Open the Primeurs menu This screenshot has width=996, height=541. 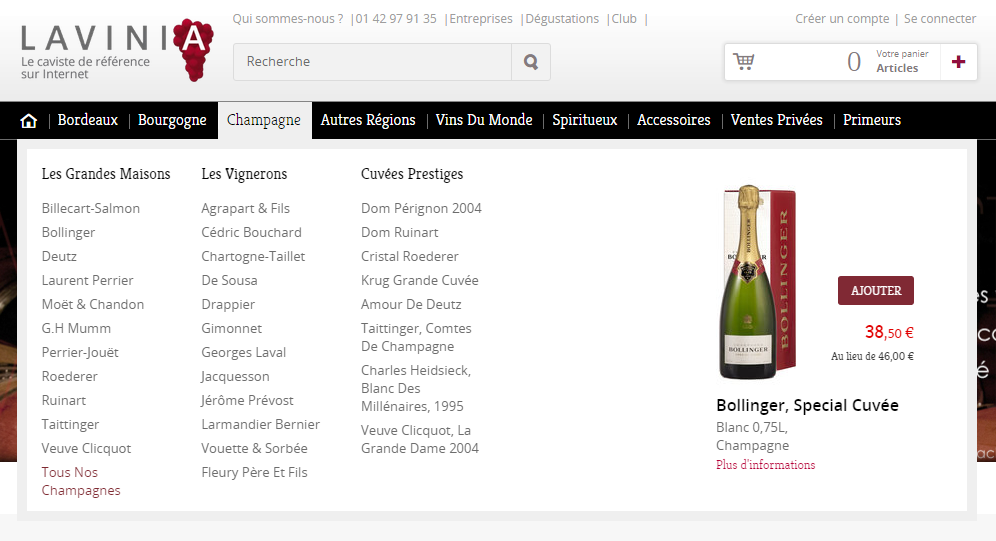pyautogui.click(x=872, y=120)
